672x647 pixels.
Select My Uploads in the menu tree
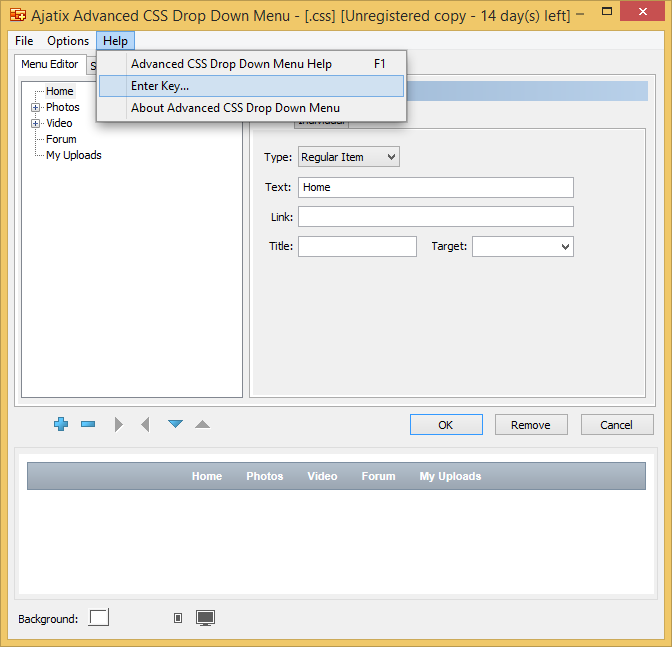[x=74, y=155]
